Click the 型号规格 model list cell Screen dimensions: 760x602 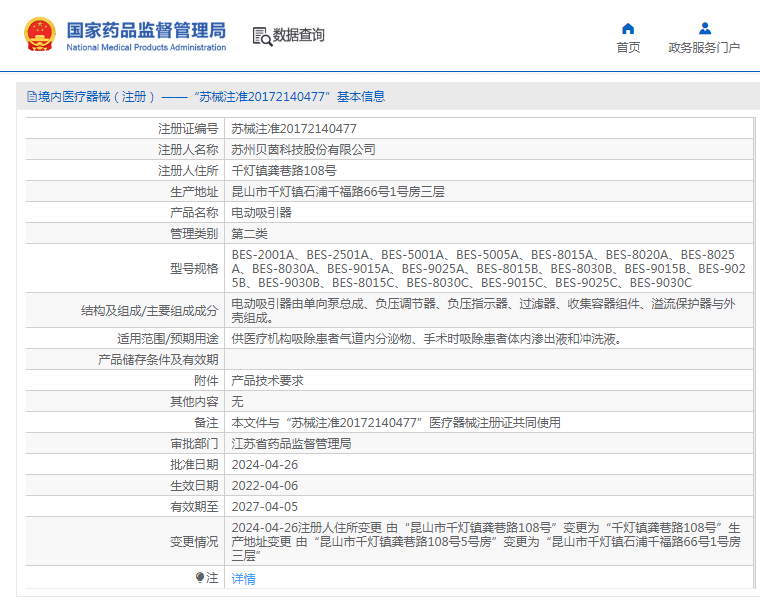[x=488, y=269]
